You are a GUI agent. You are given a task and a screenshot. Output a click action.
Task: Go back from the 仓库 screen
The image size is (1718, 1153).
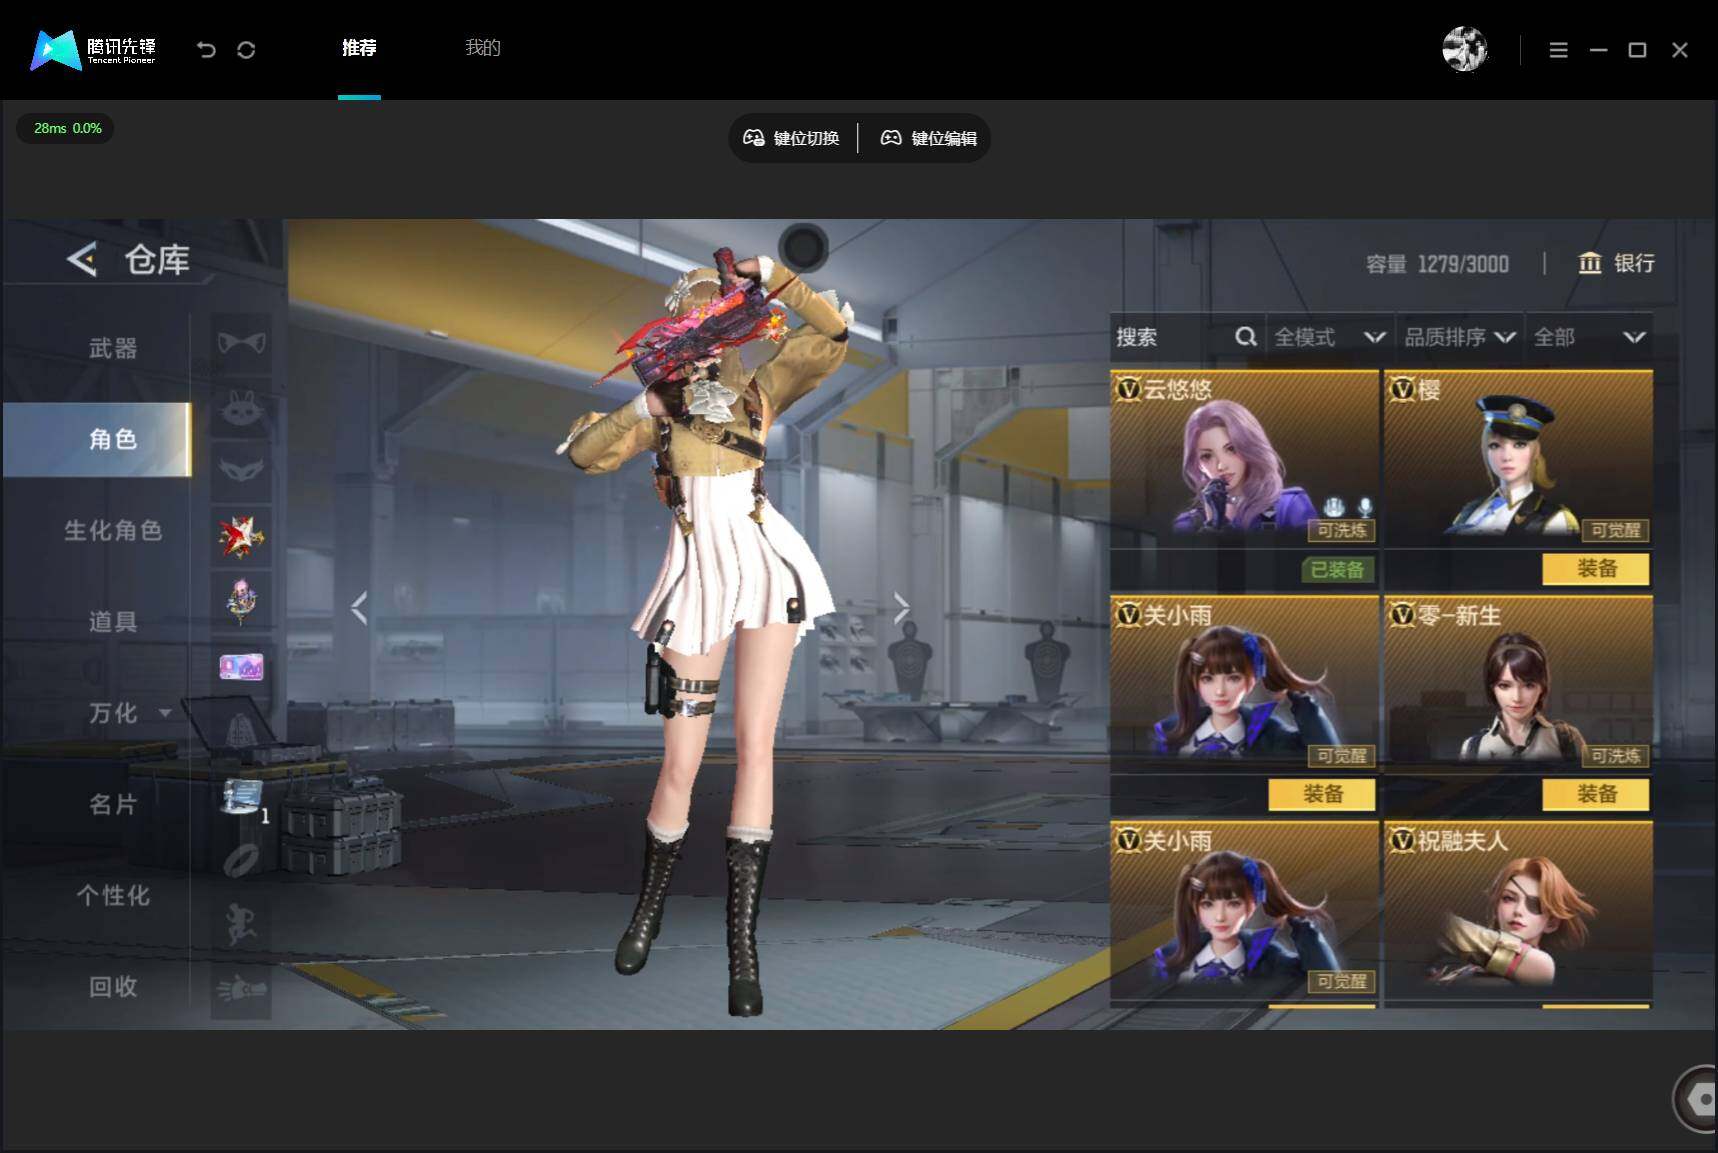82,259
